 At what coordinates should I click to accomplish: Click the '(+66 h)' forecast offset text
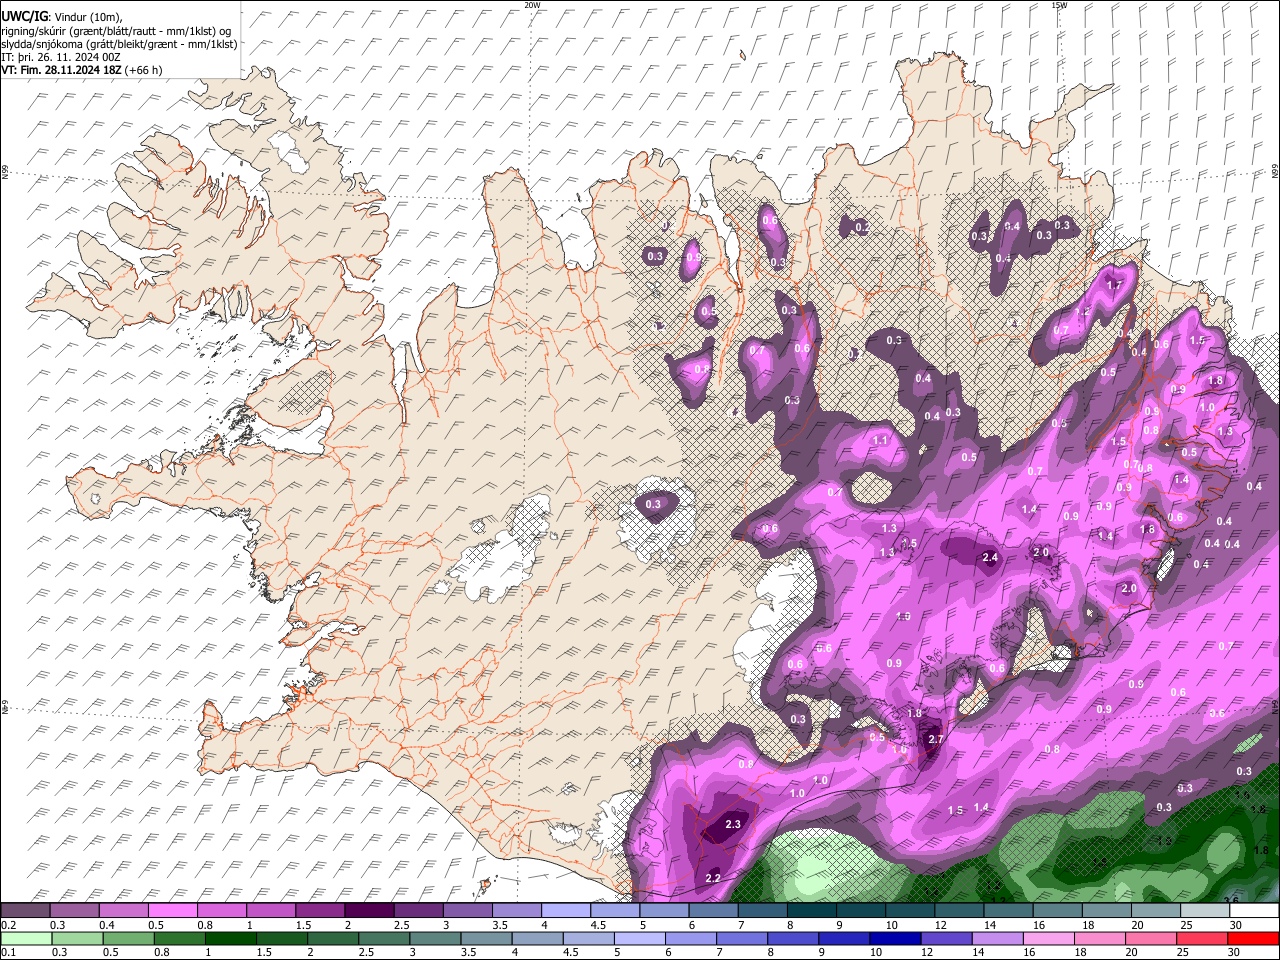[144, 70]
